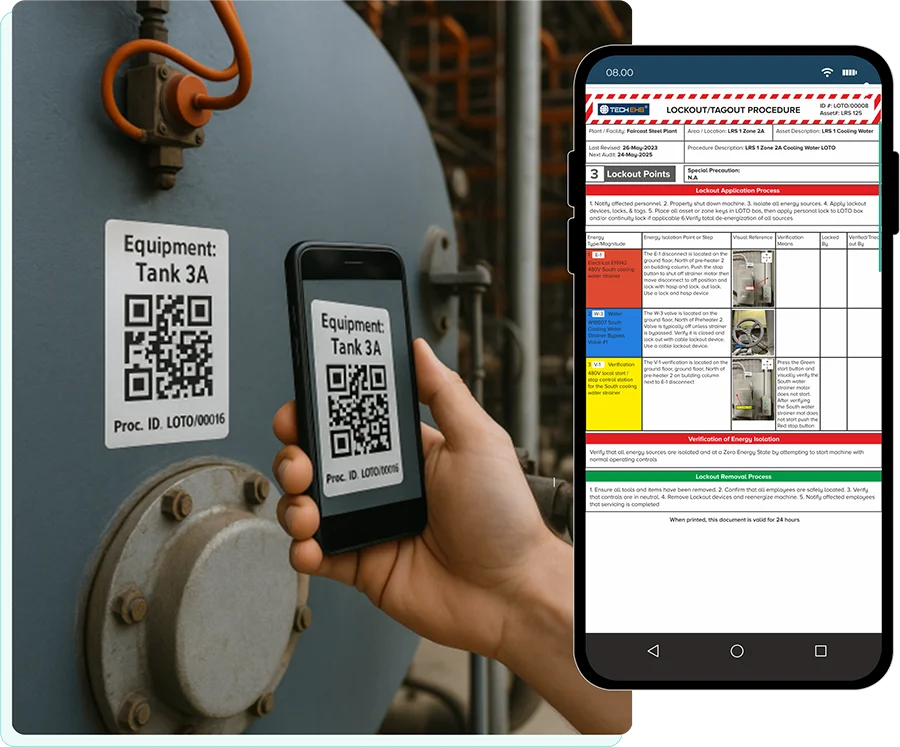Select the lockout removal steps paragraph

click(x=732, y=497)
